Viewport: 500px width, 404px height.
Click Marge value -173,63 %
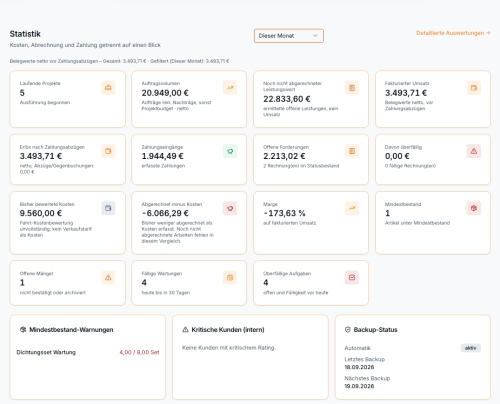coord(284,213)
